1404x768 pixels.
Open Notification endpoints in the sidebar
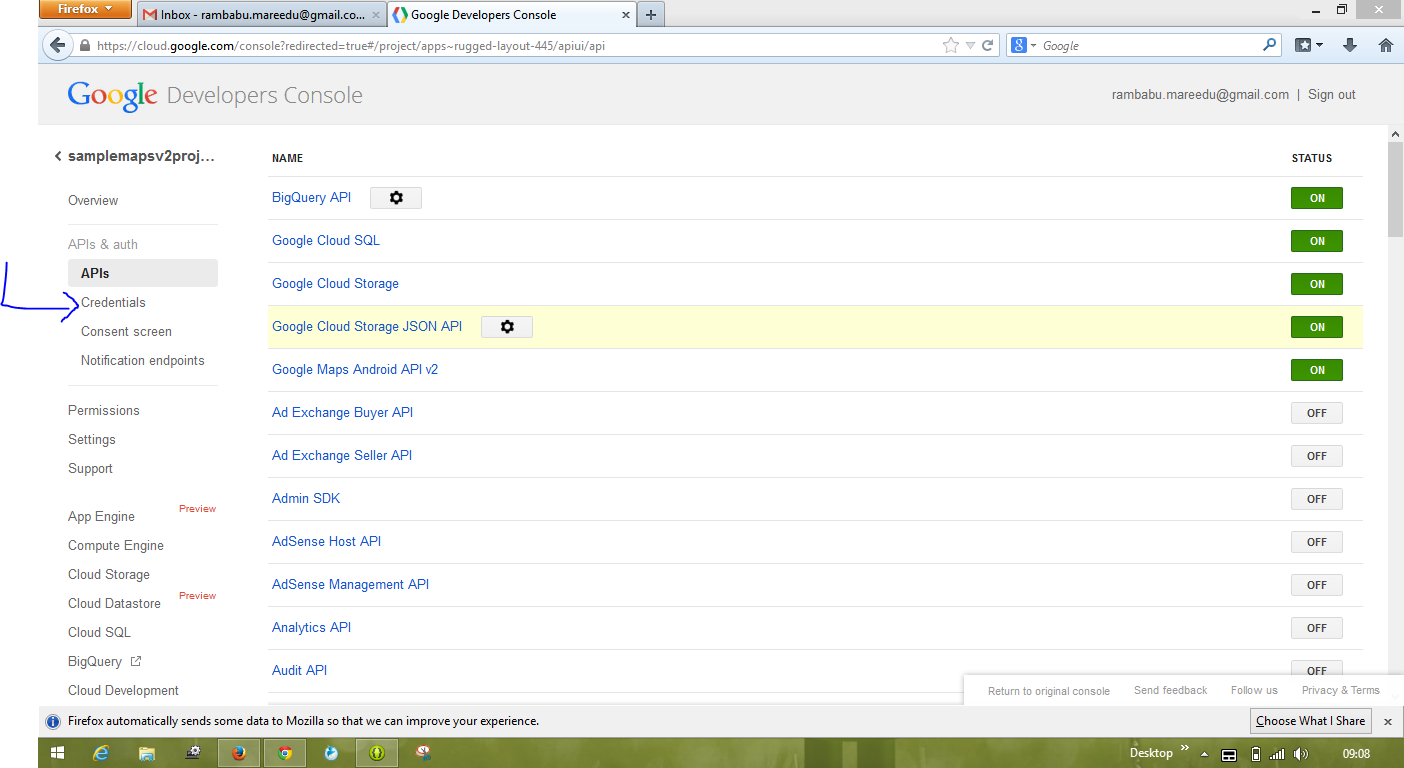click(143, 360)
